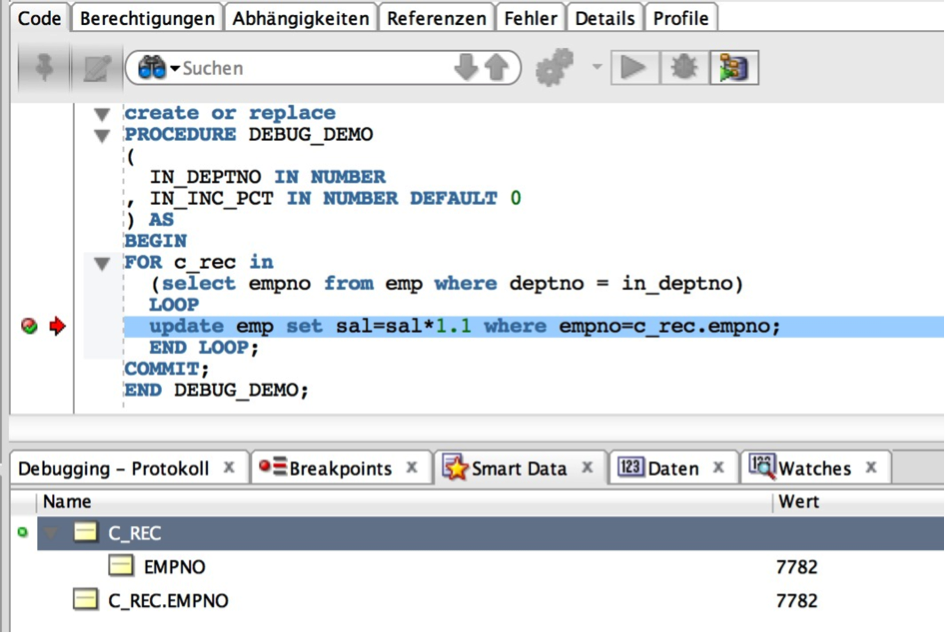Close the Watches tab
945x633 pixels.
point(871,467)
